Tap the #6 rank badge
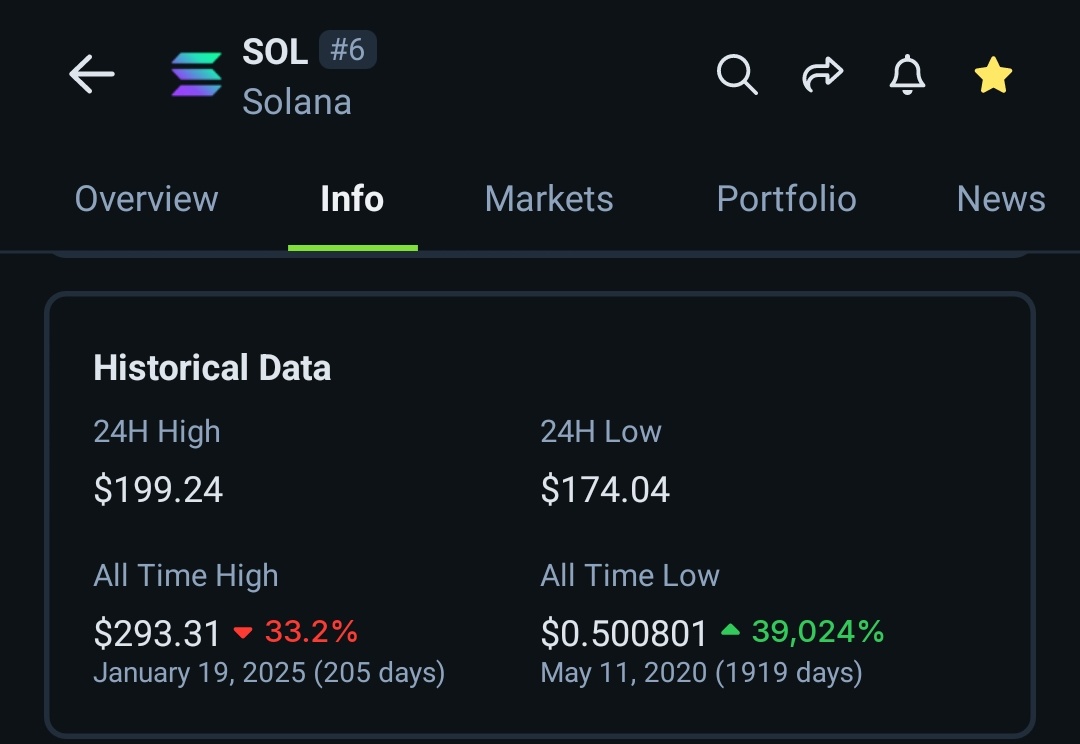The width and height of the screenshot is (1080, 744). click(347, 50)
